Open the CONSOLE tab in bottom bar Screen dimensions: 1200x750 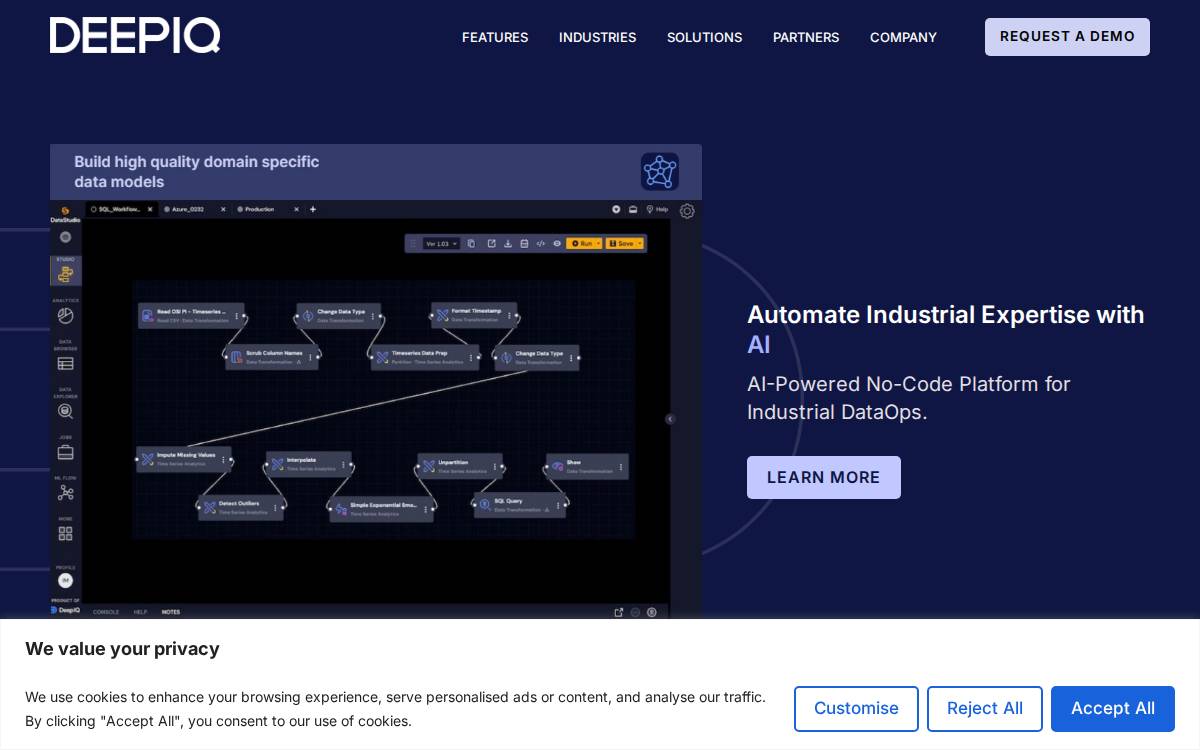106,612
